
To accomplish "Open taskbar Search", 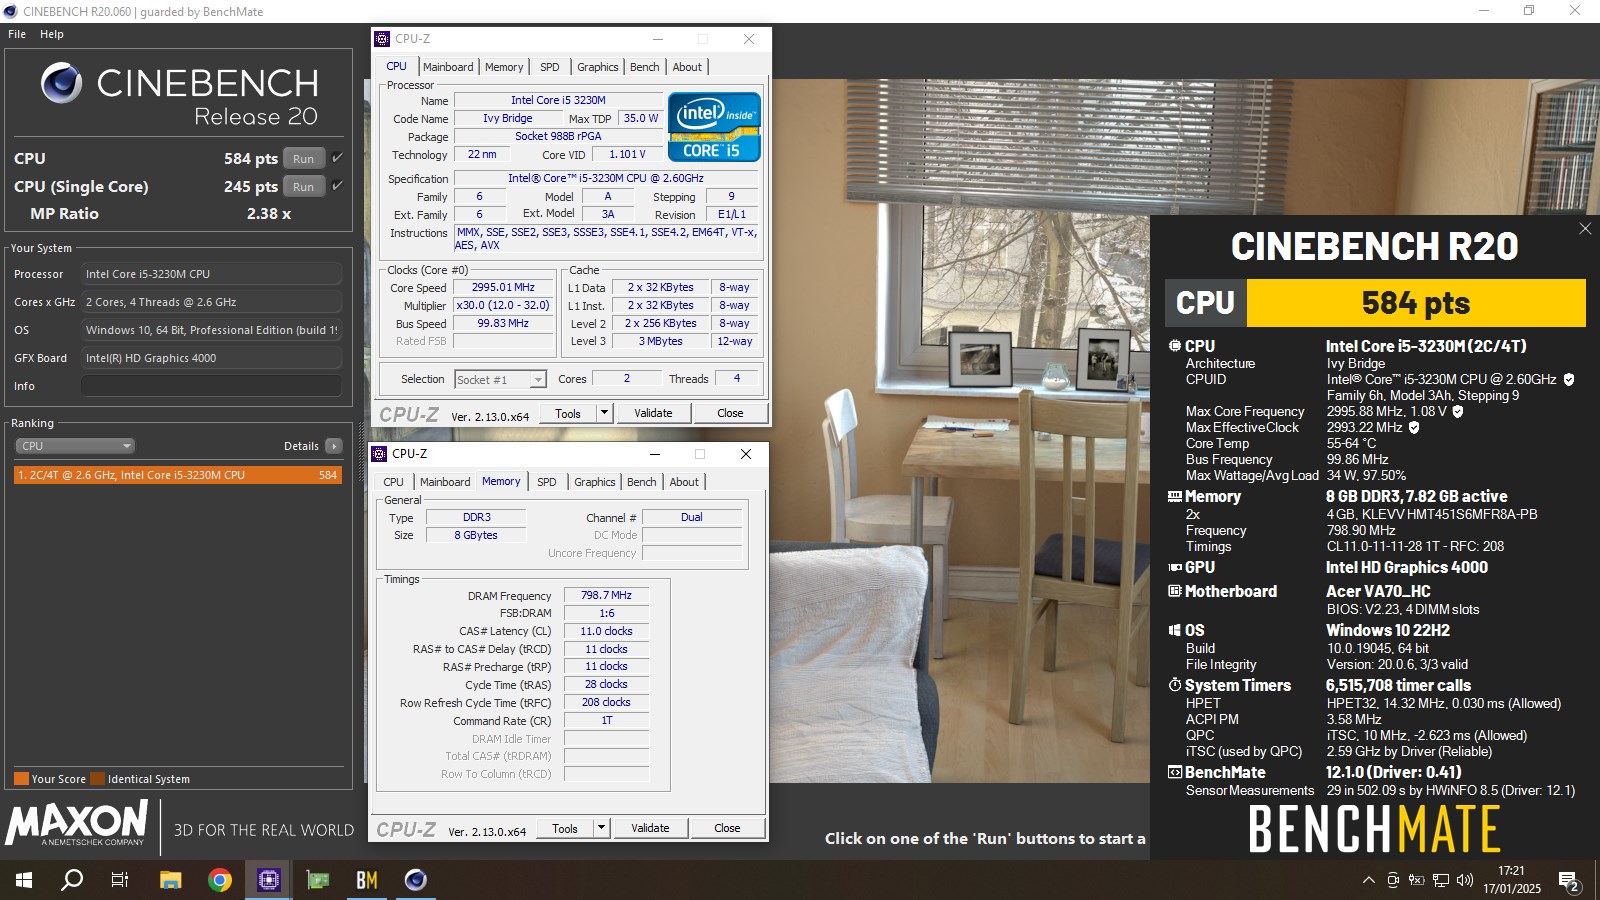I will coord(72,880).
